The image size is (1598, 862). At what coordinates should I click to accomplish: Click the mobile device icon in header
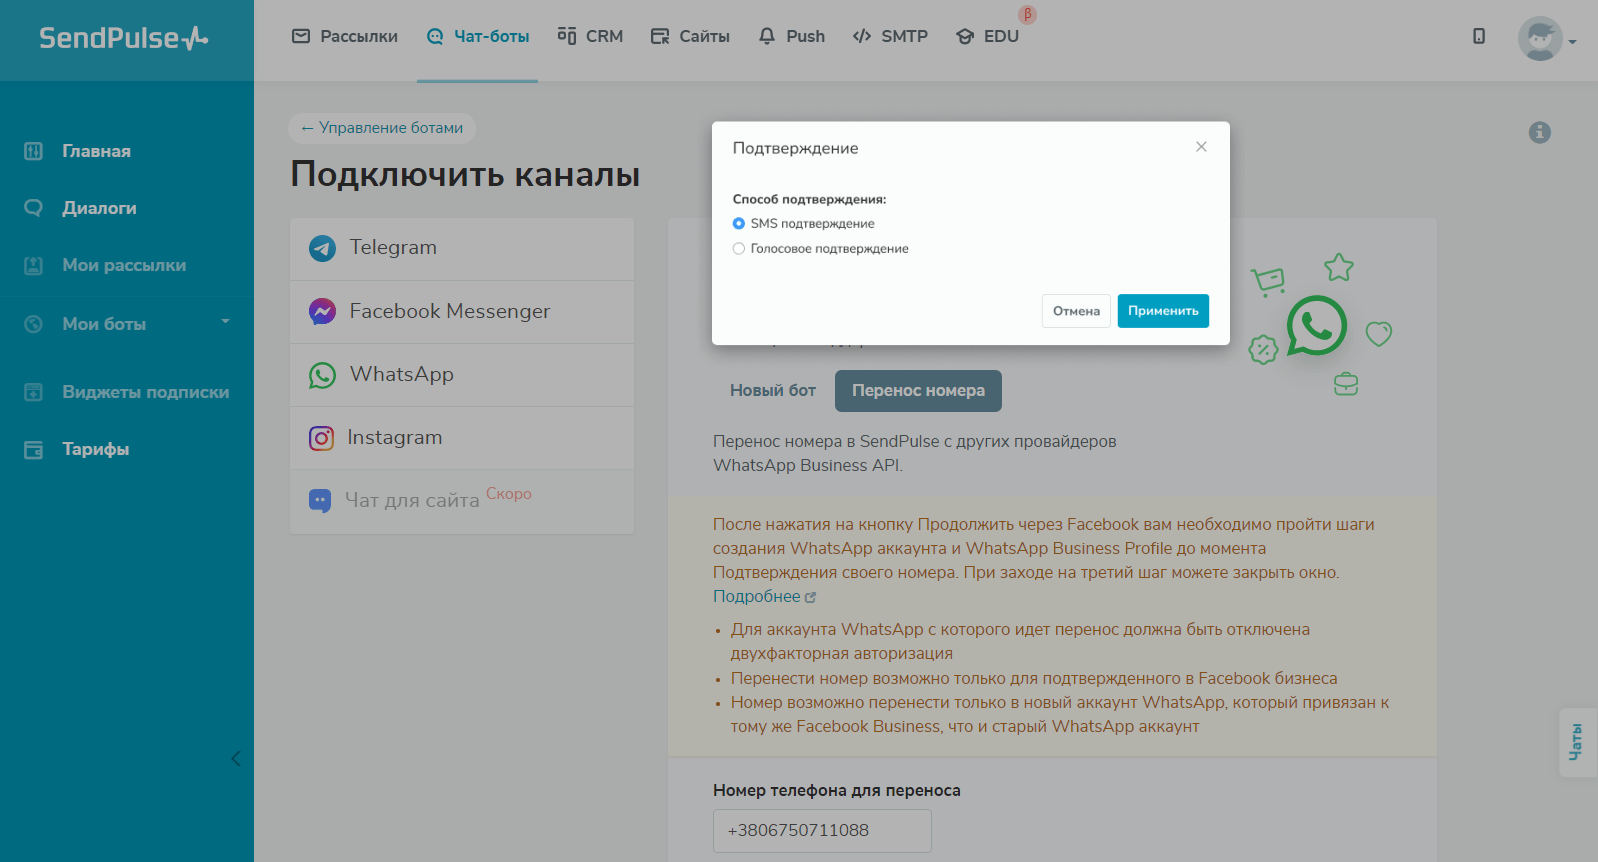1479,36
